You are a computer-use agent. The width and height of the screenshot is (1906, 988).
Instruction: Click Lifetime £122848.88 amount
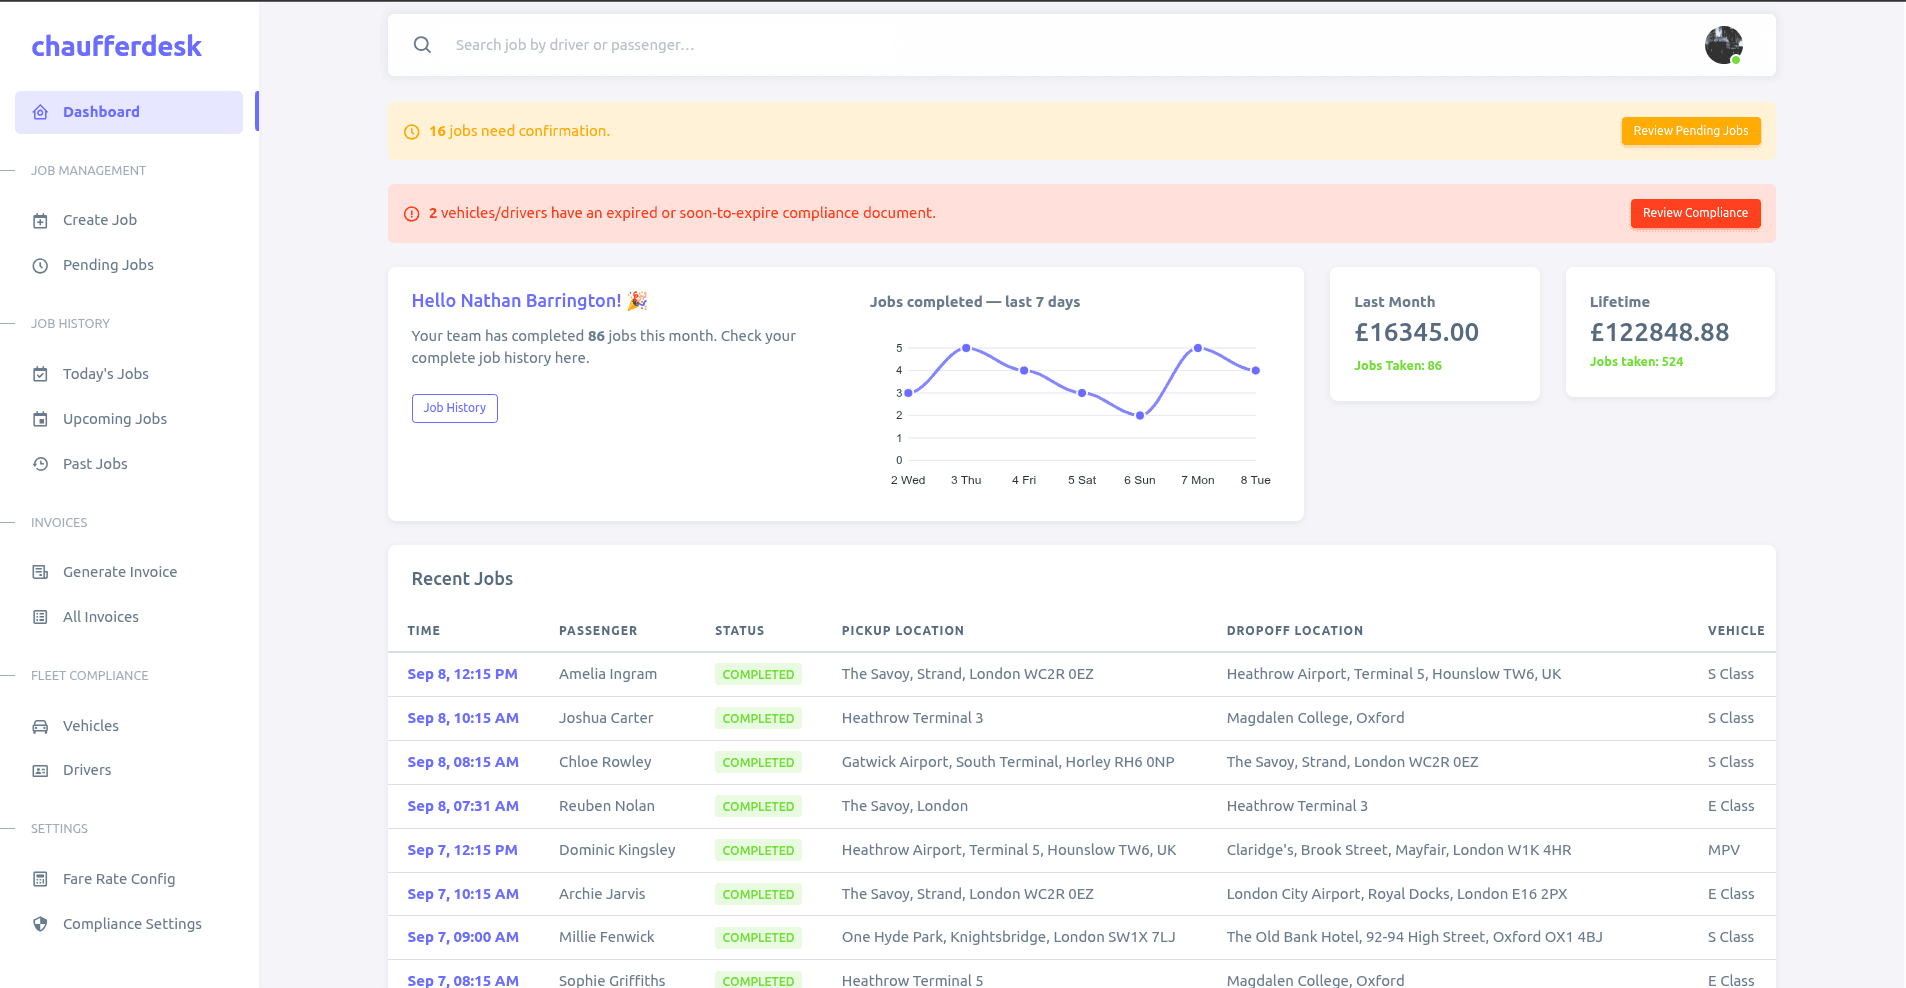pos(1659,332)
